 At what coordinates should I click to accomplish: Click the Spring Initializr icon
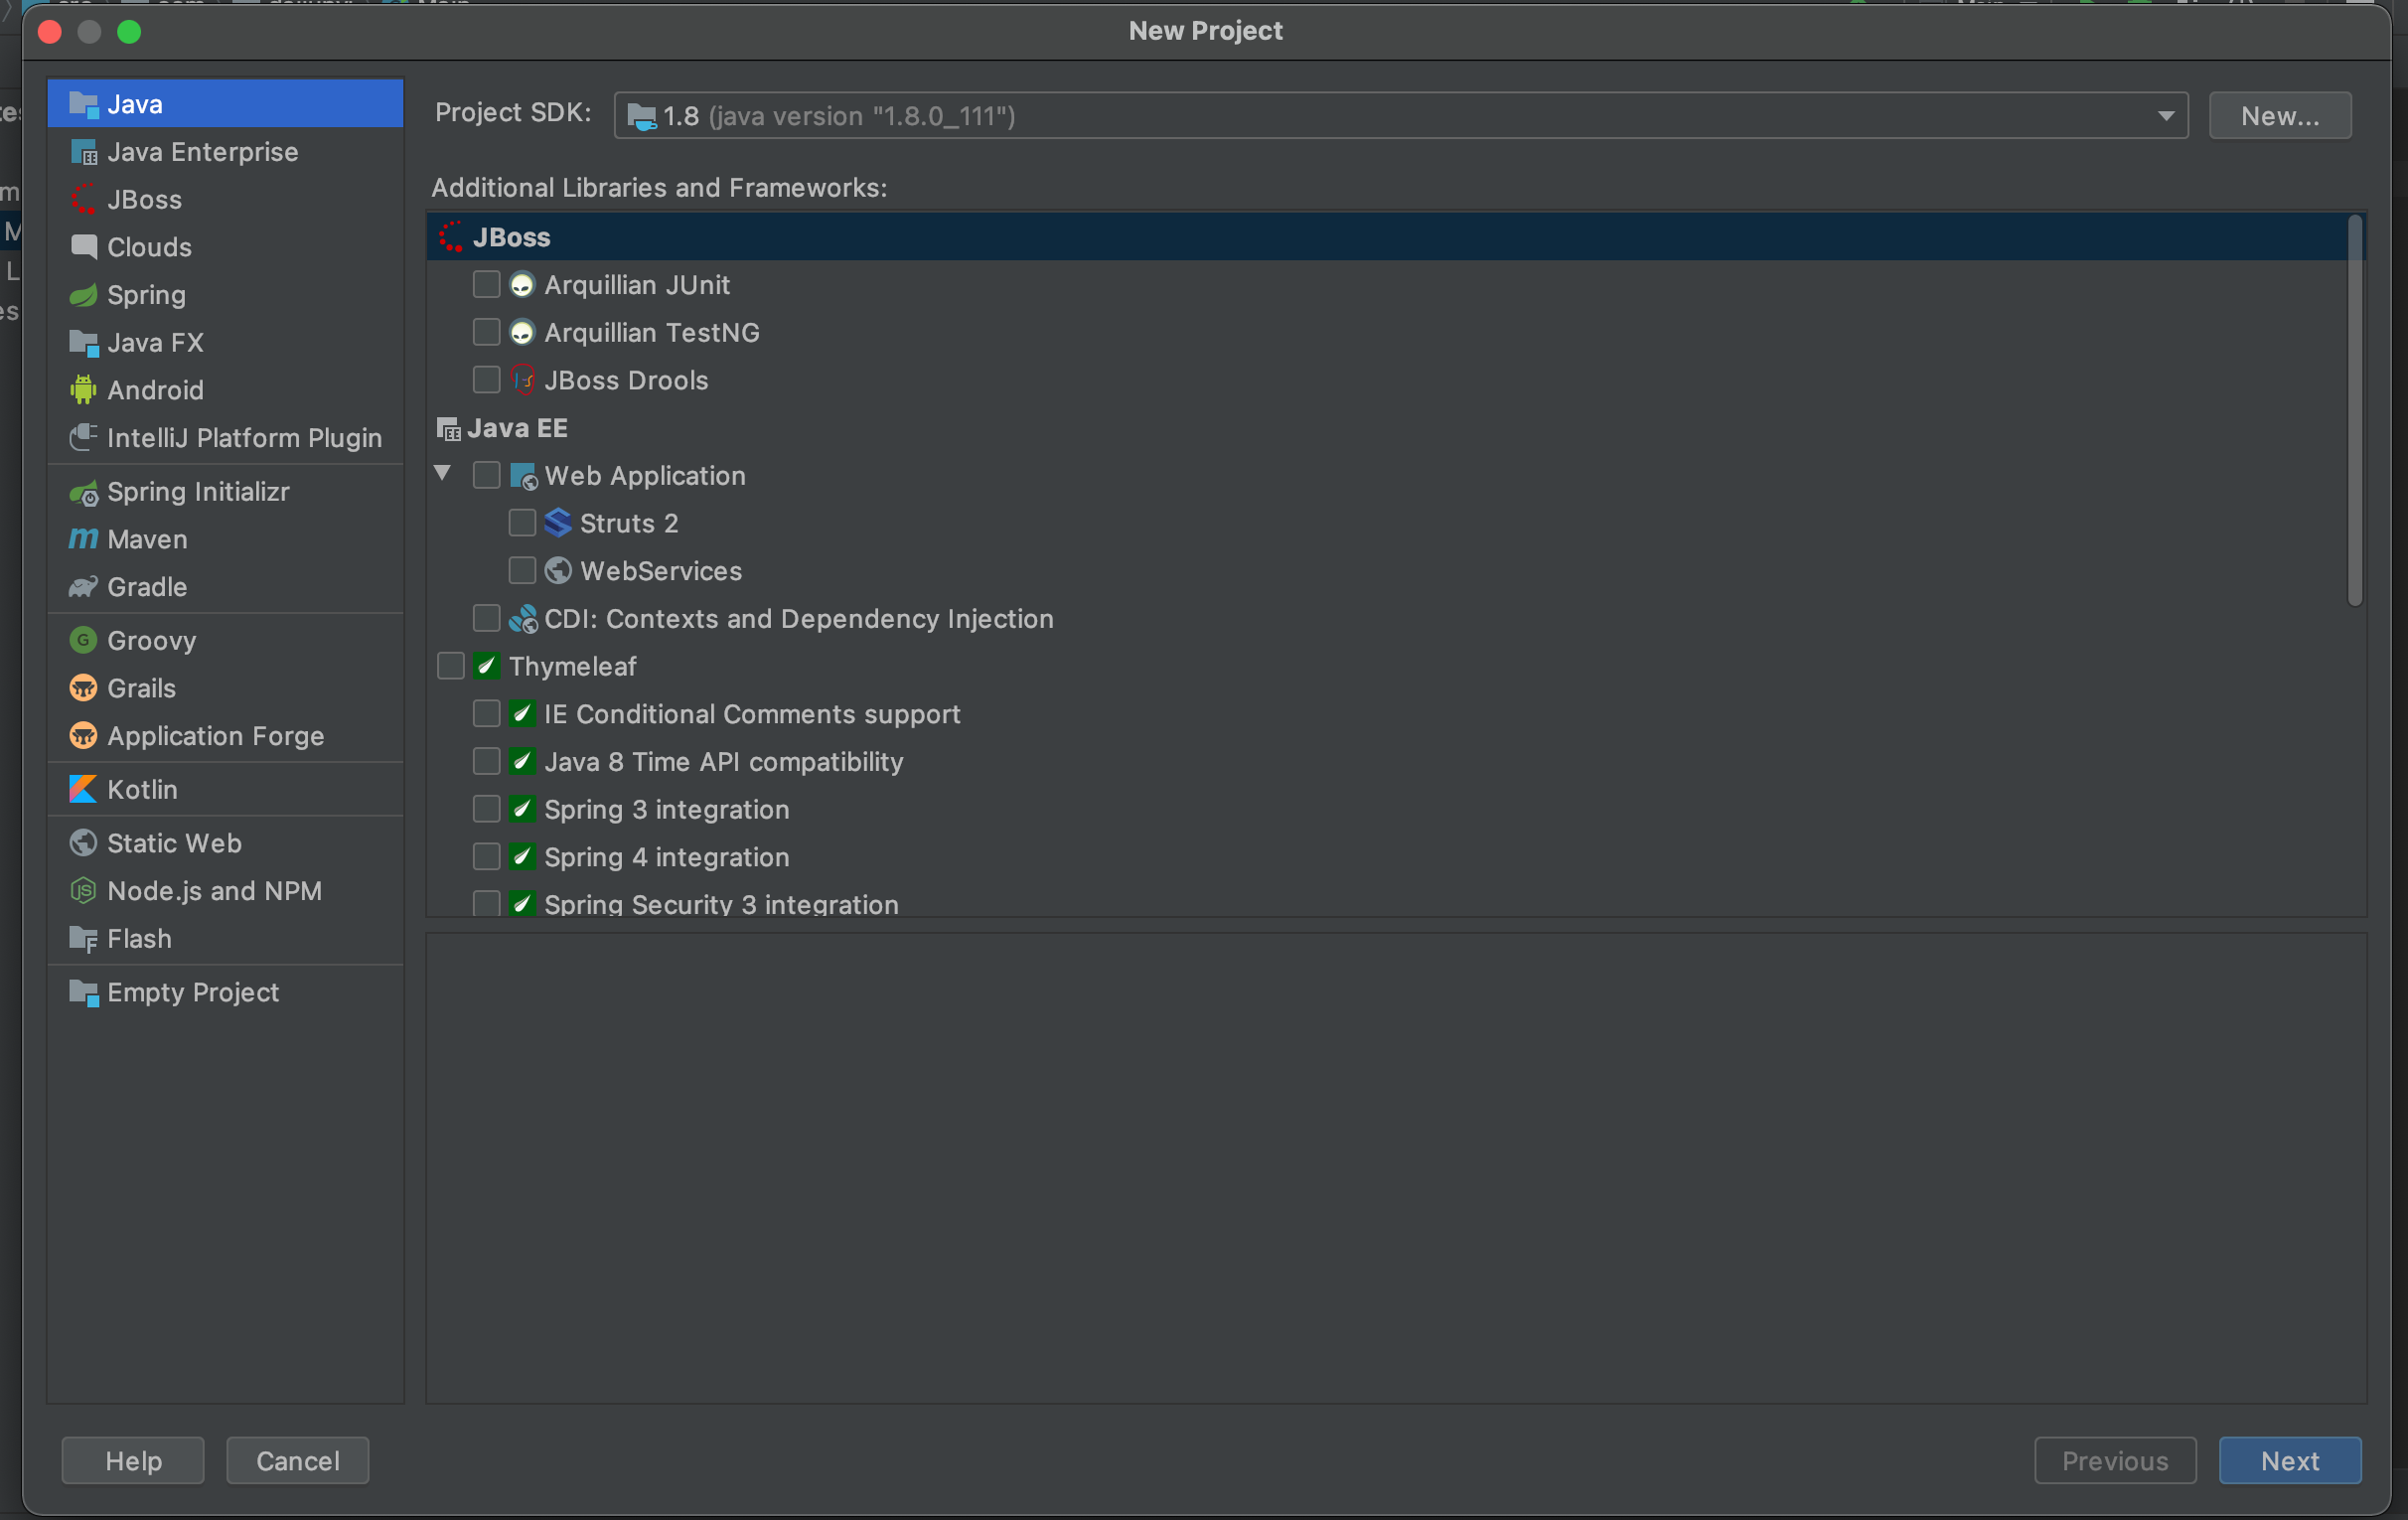tap(83, 492)
